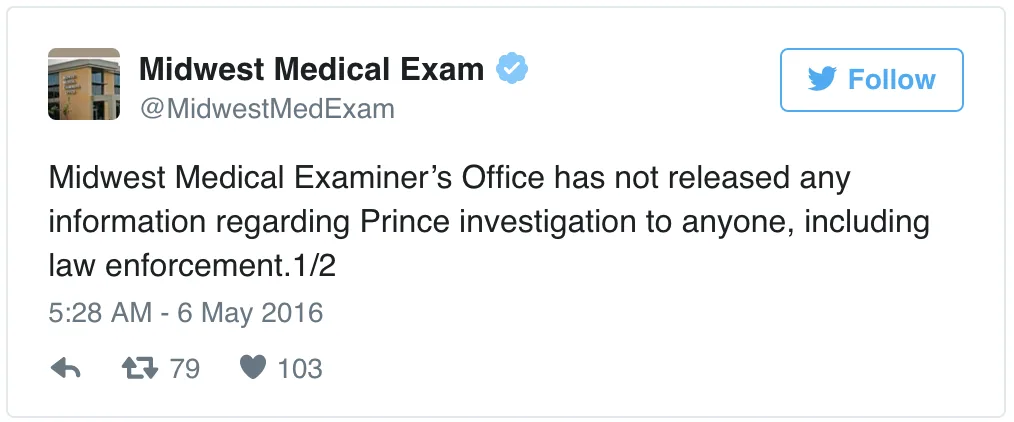Click the Twitter bird icon in Follow
This screenshot has height=422, width=1014.
point(822,79)
